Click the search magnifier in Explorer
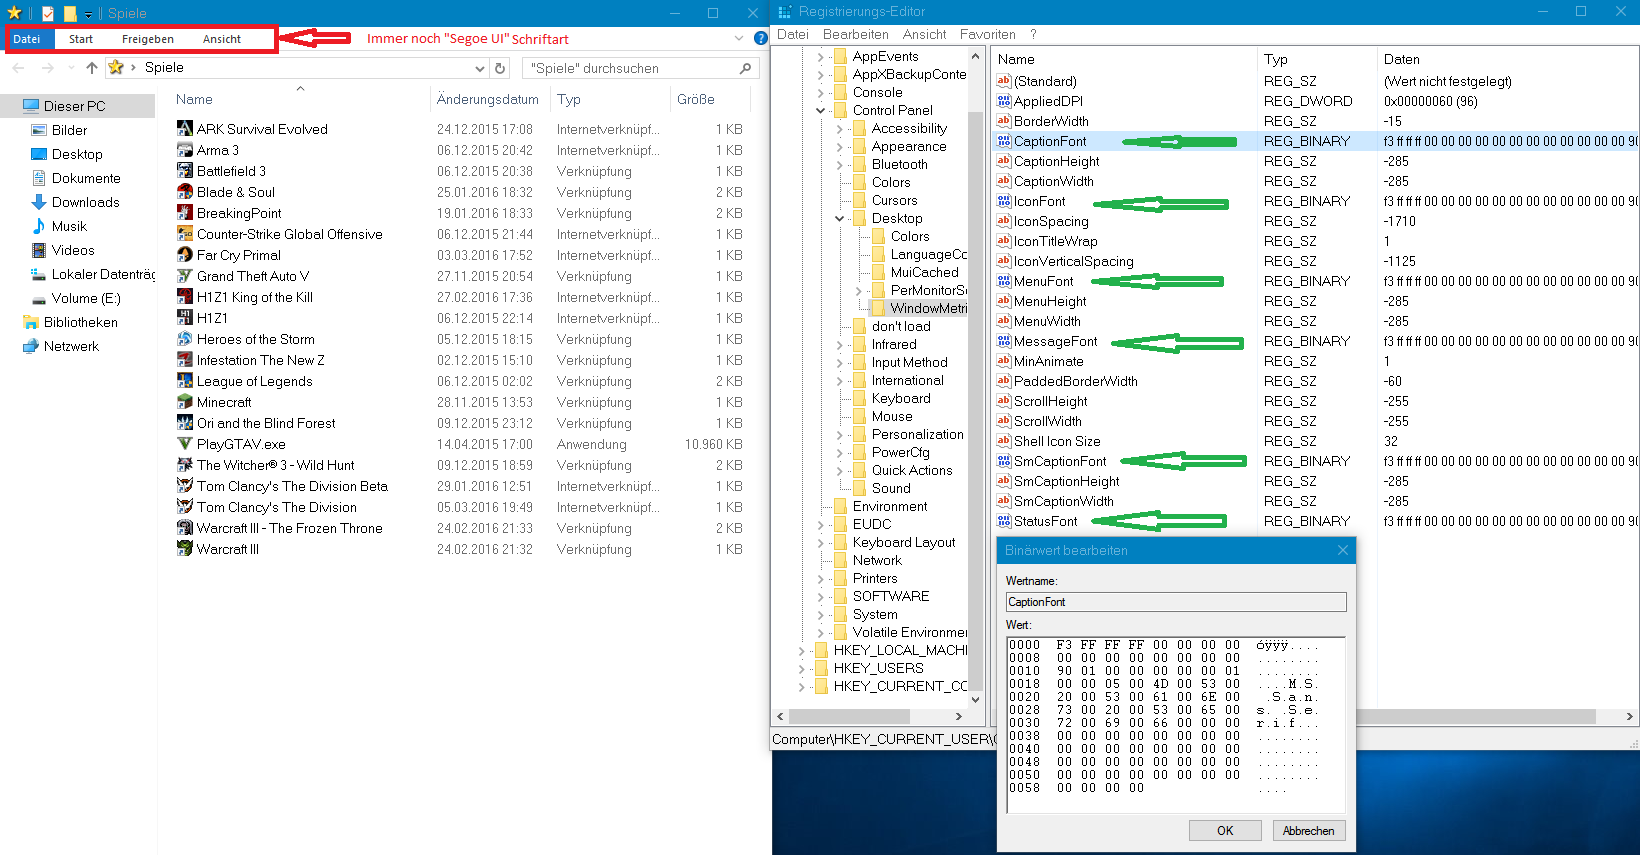This screenshot has width=1640, height=855. 745,68
